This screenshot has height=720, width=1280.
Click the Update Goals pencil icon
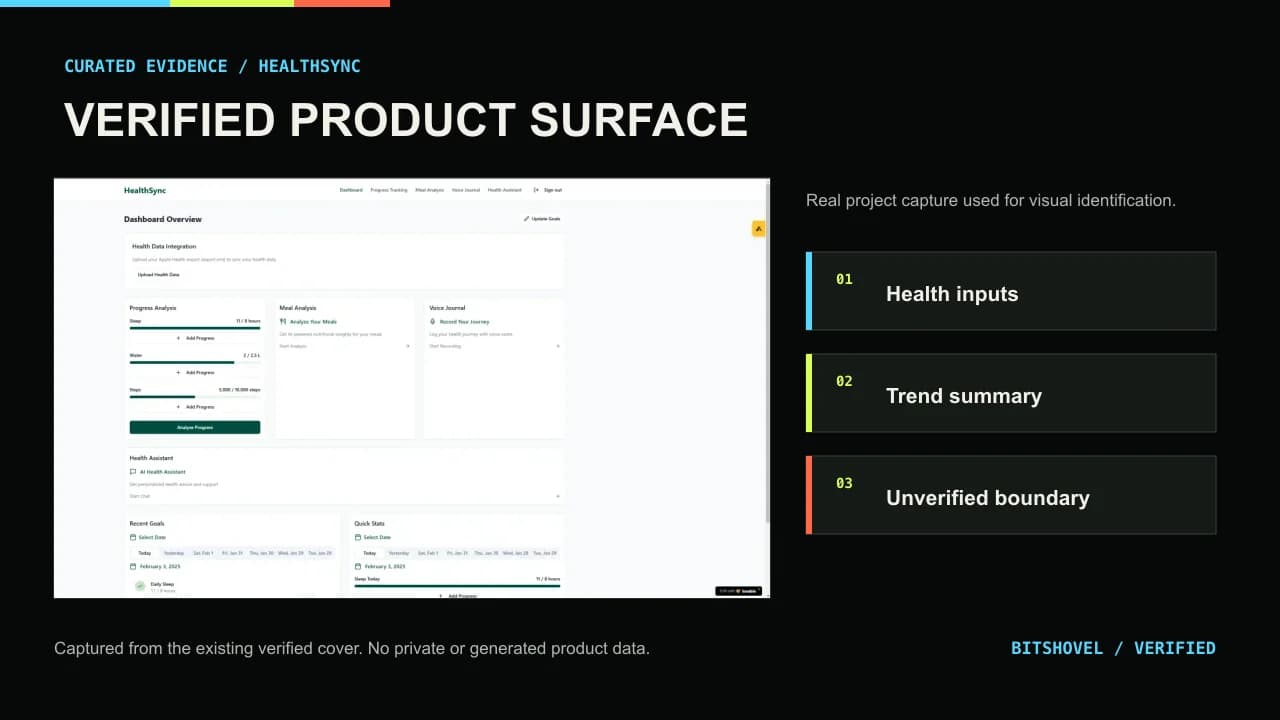click(x=526, y=218)
